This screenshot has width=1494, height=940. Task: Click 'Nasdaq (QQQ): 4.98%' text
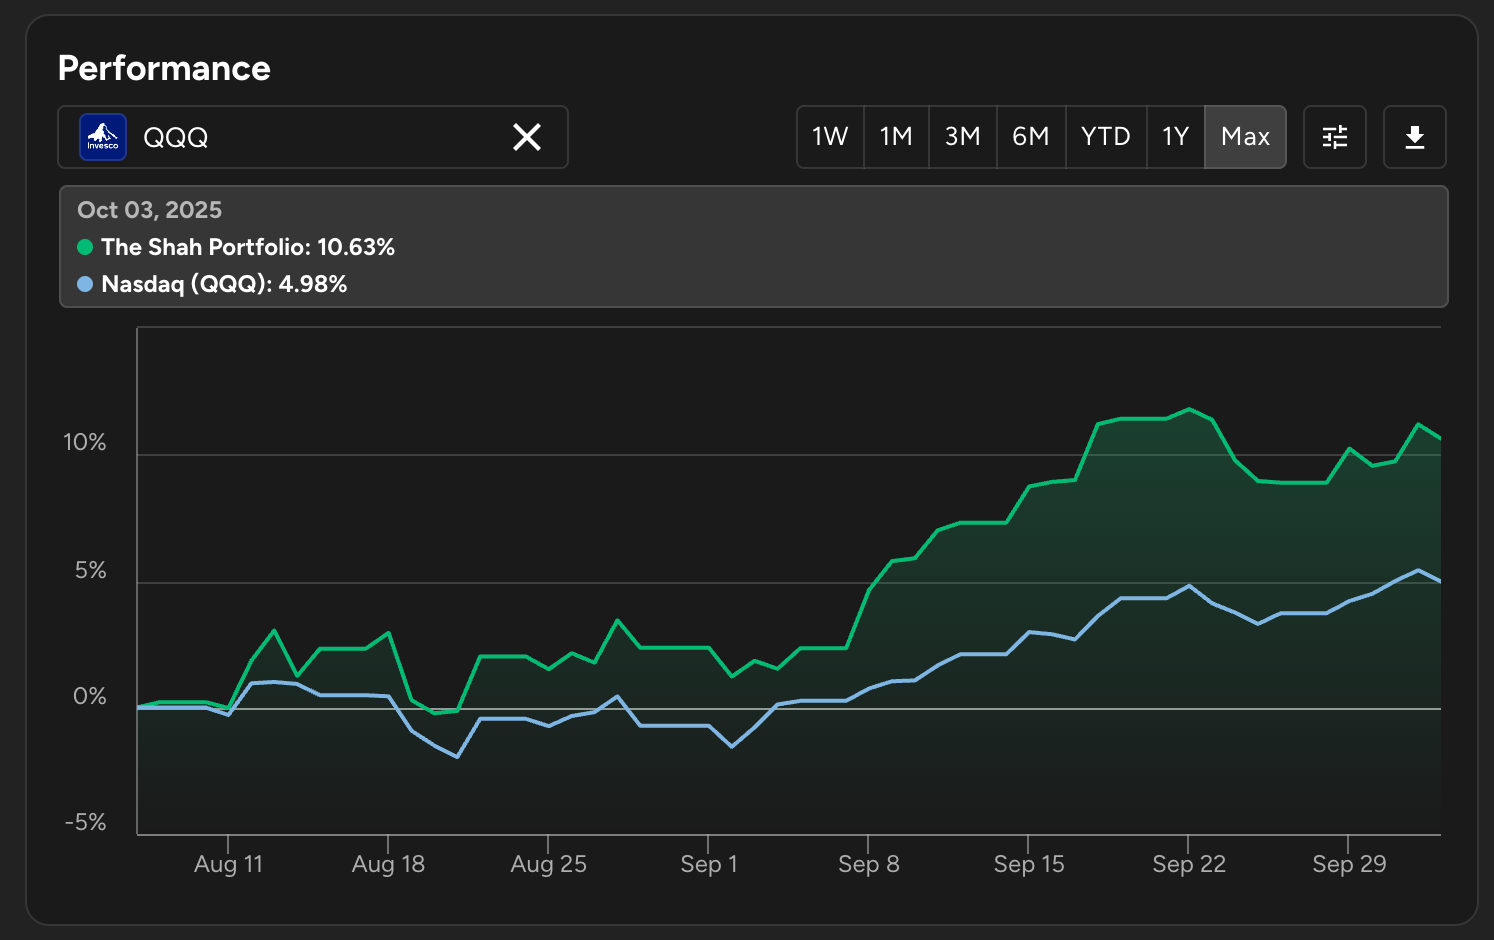pyautogui.click(x=224, y=284)
